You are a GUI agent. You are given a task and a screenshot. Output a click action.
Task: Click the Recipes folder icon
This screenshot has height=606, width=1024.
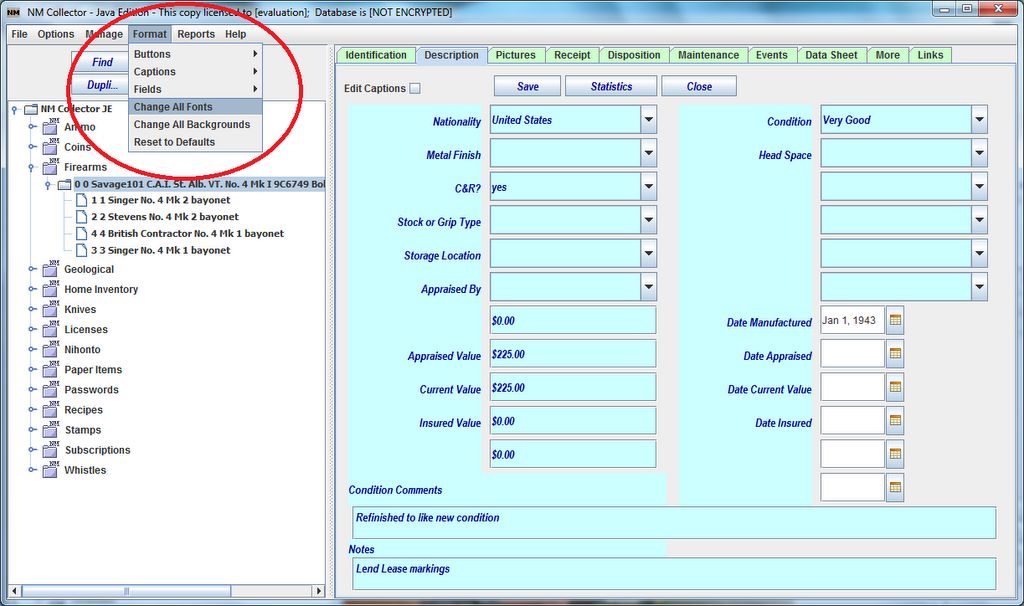[50, 410]
